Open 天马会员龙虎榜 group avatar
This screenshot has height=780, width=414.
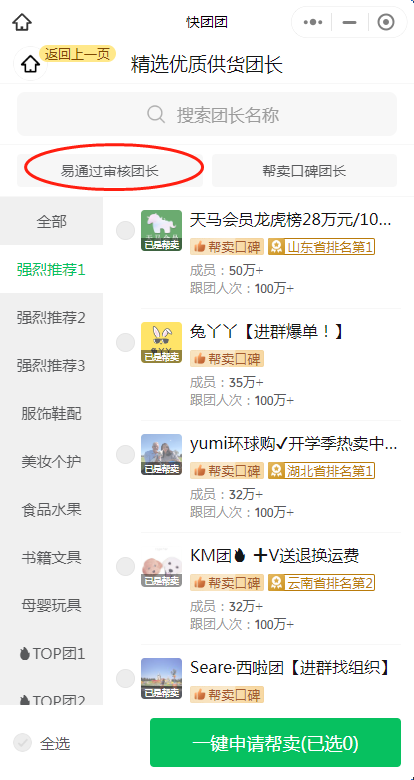(161, 230)
